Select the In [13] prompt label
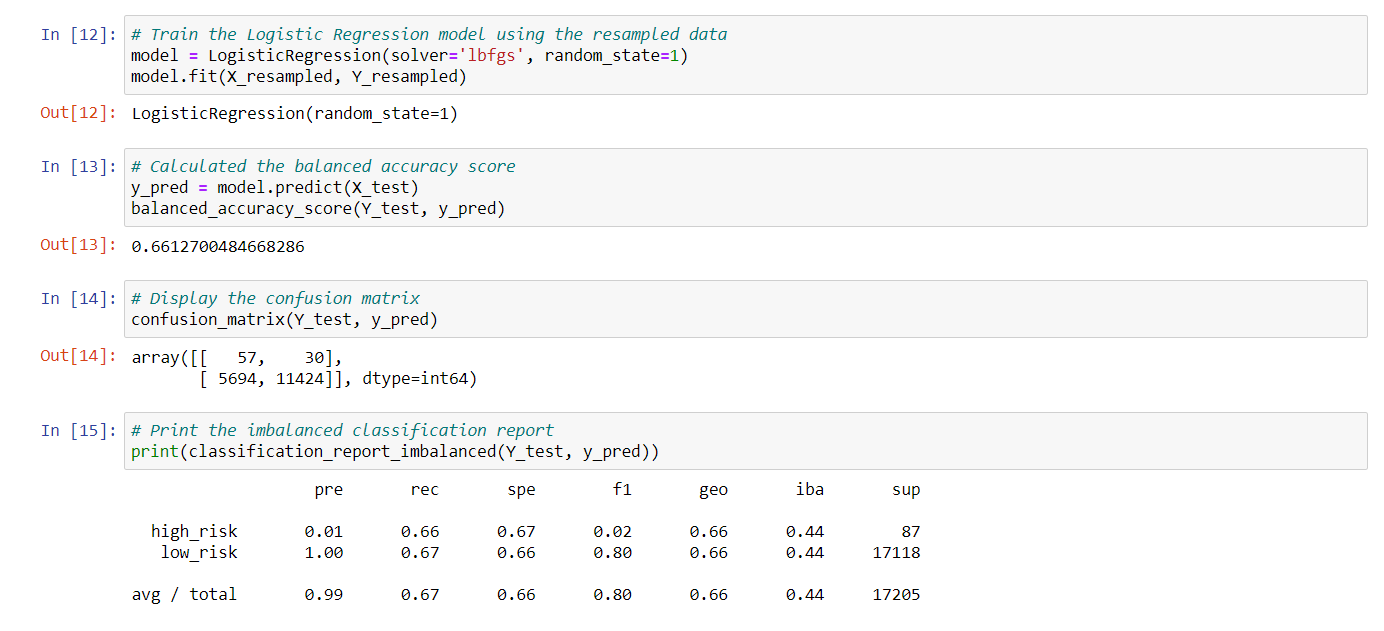 [78, 166]
